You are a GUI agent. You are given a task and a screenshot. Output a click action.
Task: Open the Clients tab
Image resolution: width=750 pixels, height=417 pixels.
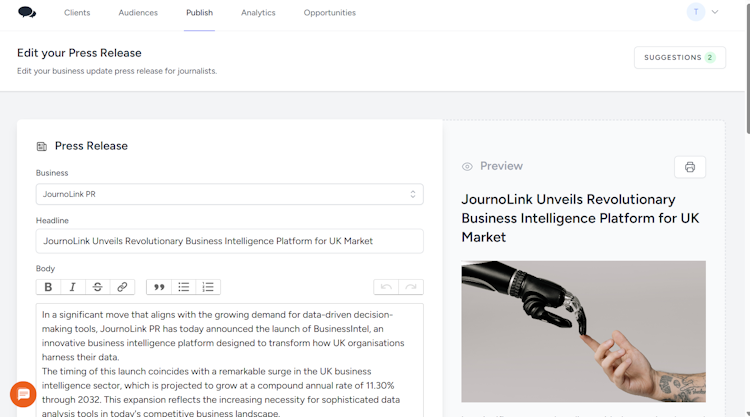tap(77, 13)
